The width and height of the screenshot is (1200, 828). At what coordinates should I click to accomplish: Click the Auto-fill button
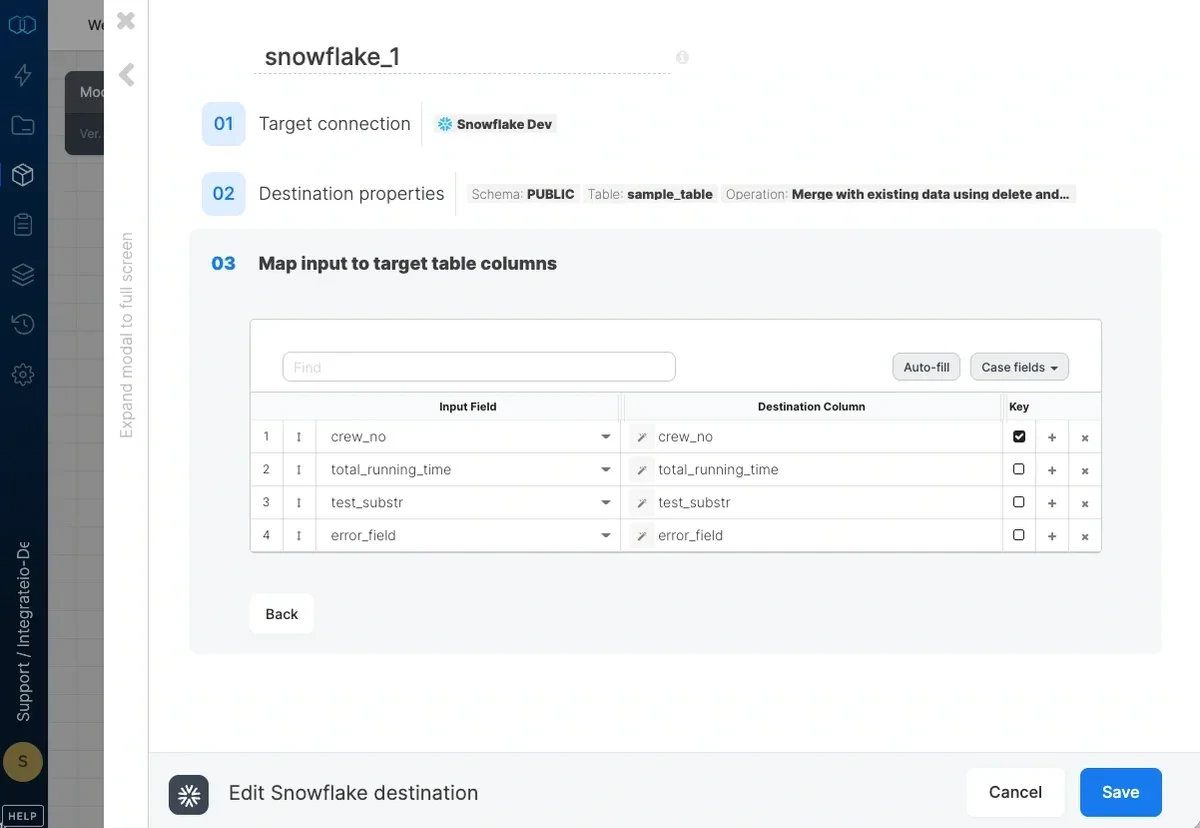pos(925,367)
